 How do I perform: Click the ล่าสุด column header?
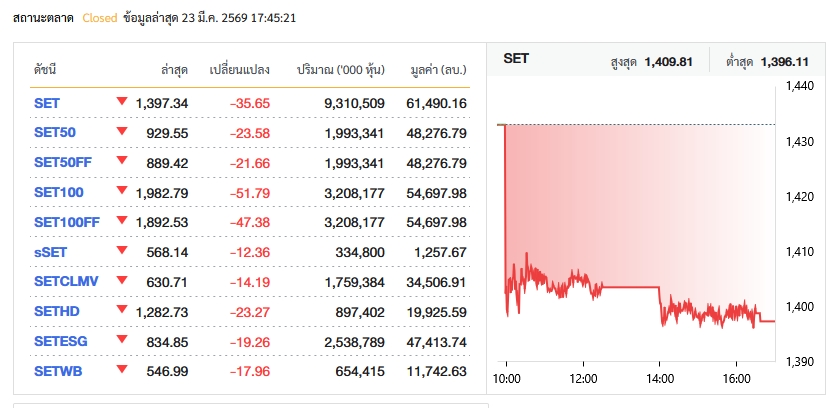[174, 70]
